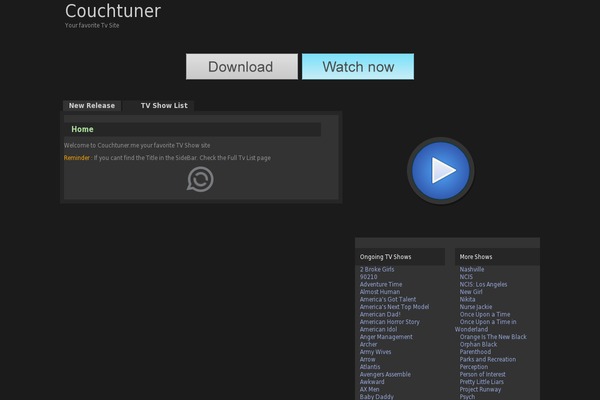The width and height of the screenshot is (600, 400).
Task: Open the Project Runway link
Action: coord(480,389)
